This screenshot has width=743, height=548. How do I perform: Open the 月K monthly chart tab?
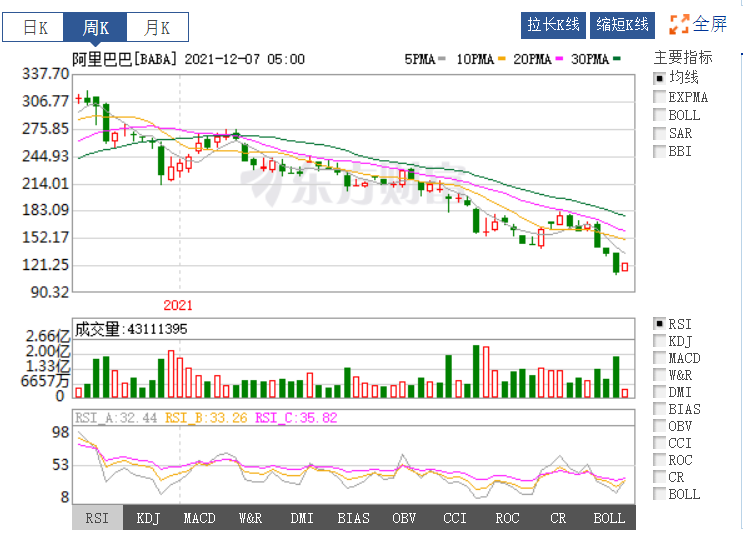[x=157, y=27]
